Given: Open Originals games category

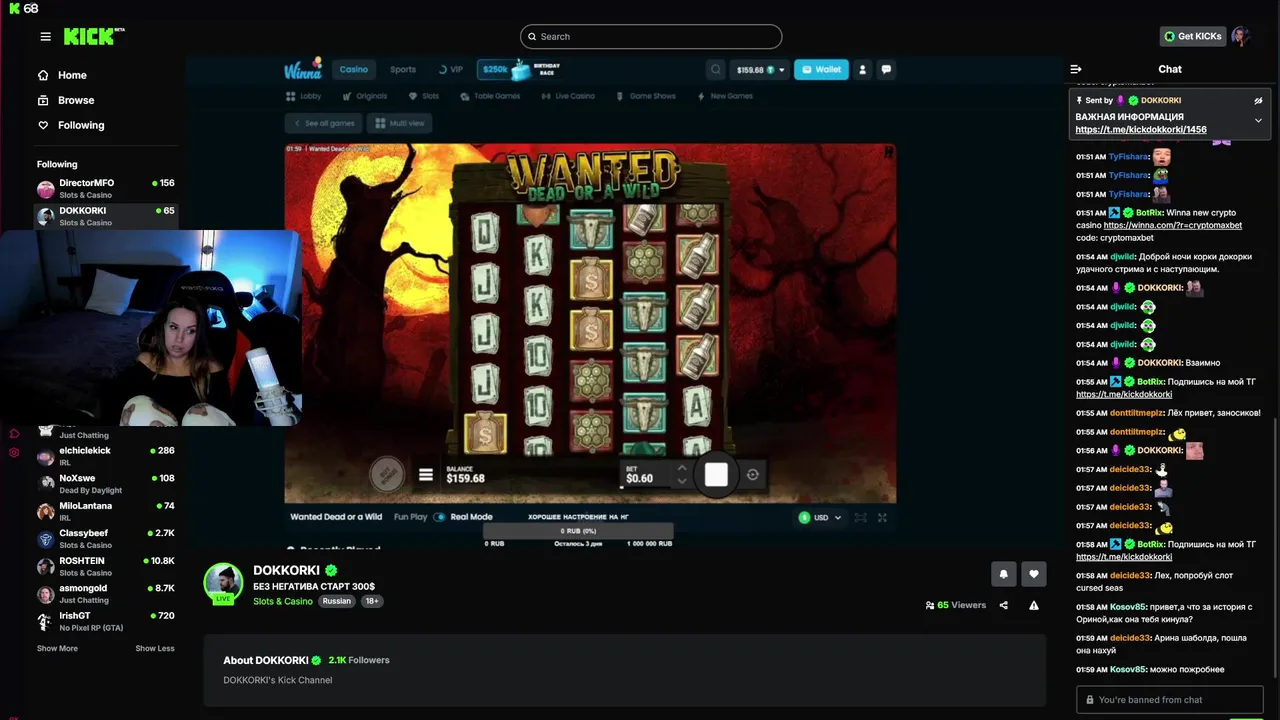Looking at the screenshot, I should point(364,96).
